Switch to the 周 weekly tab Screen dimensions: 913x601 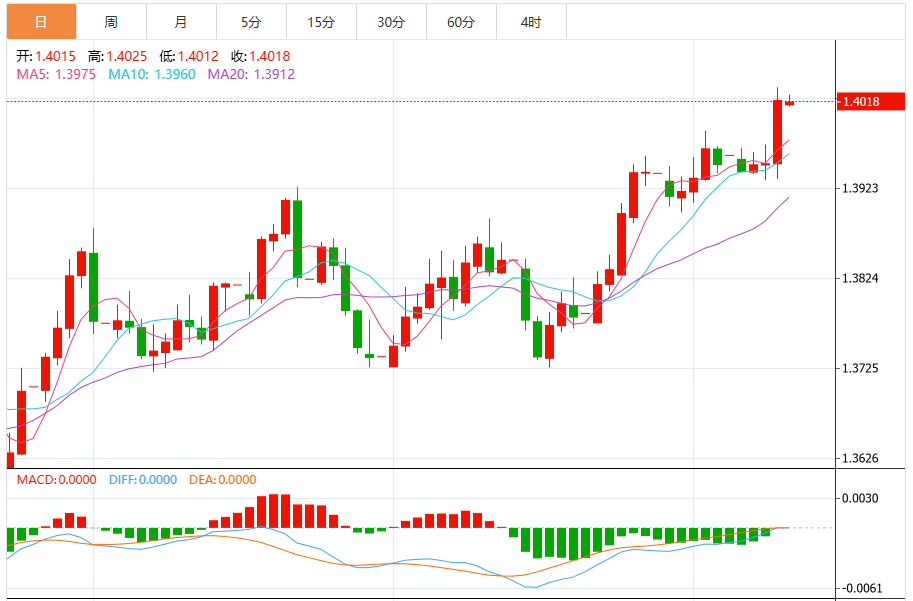coord(111,22)
